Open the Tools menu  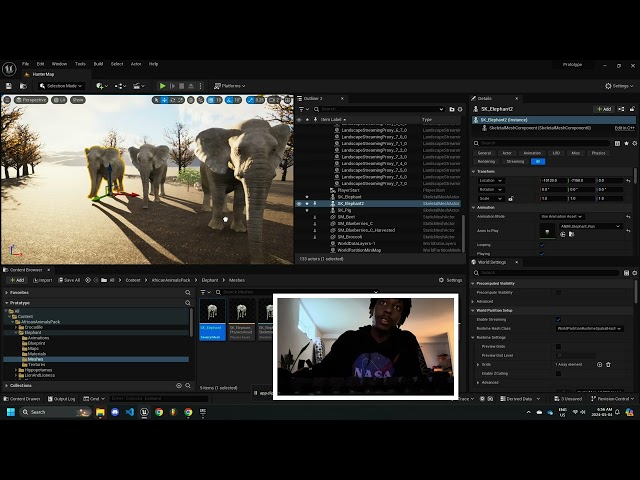80,64
